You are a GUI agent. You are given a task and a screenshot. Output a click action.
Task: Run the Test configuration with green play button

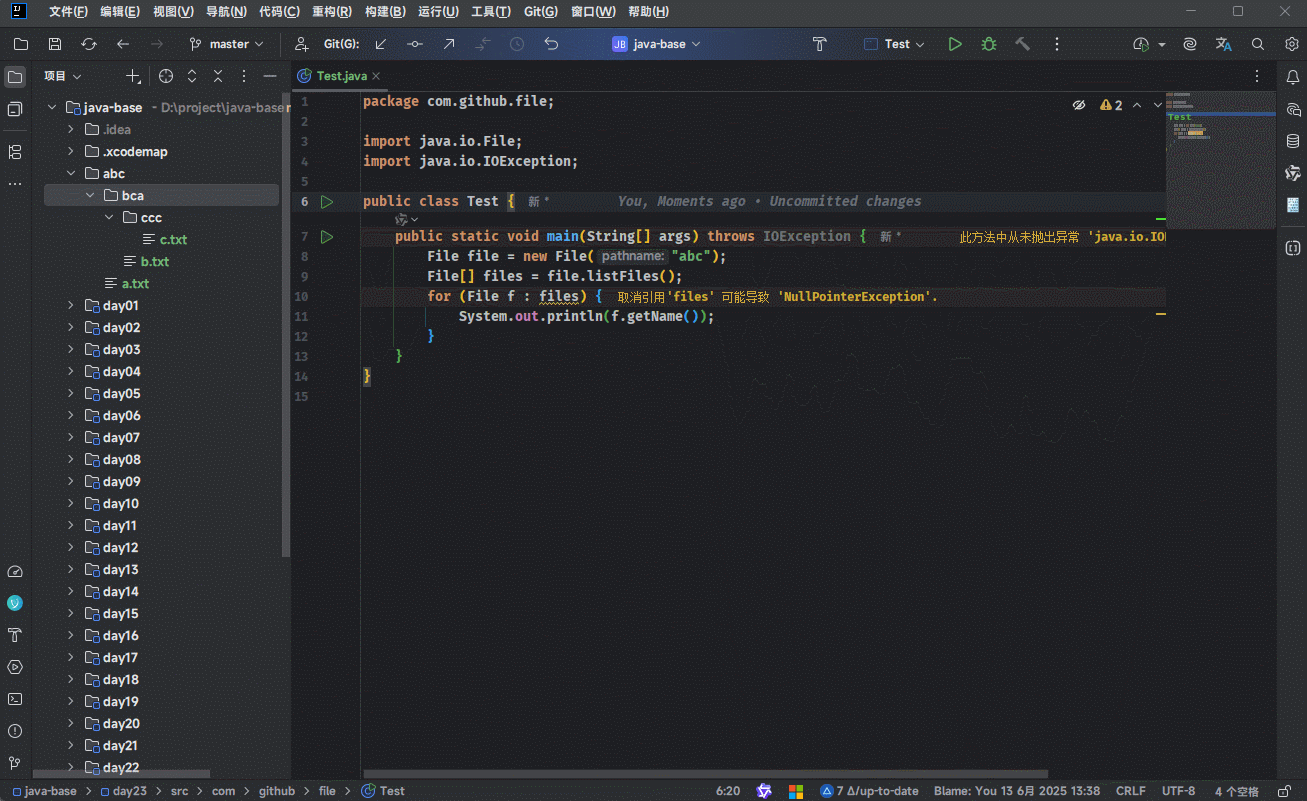coord(955,44)
